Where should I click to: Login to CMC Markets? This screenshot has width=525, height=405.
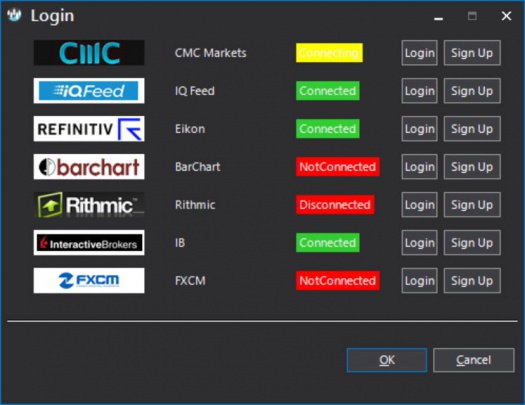(x=420, y=53)
